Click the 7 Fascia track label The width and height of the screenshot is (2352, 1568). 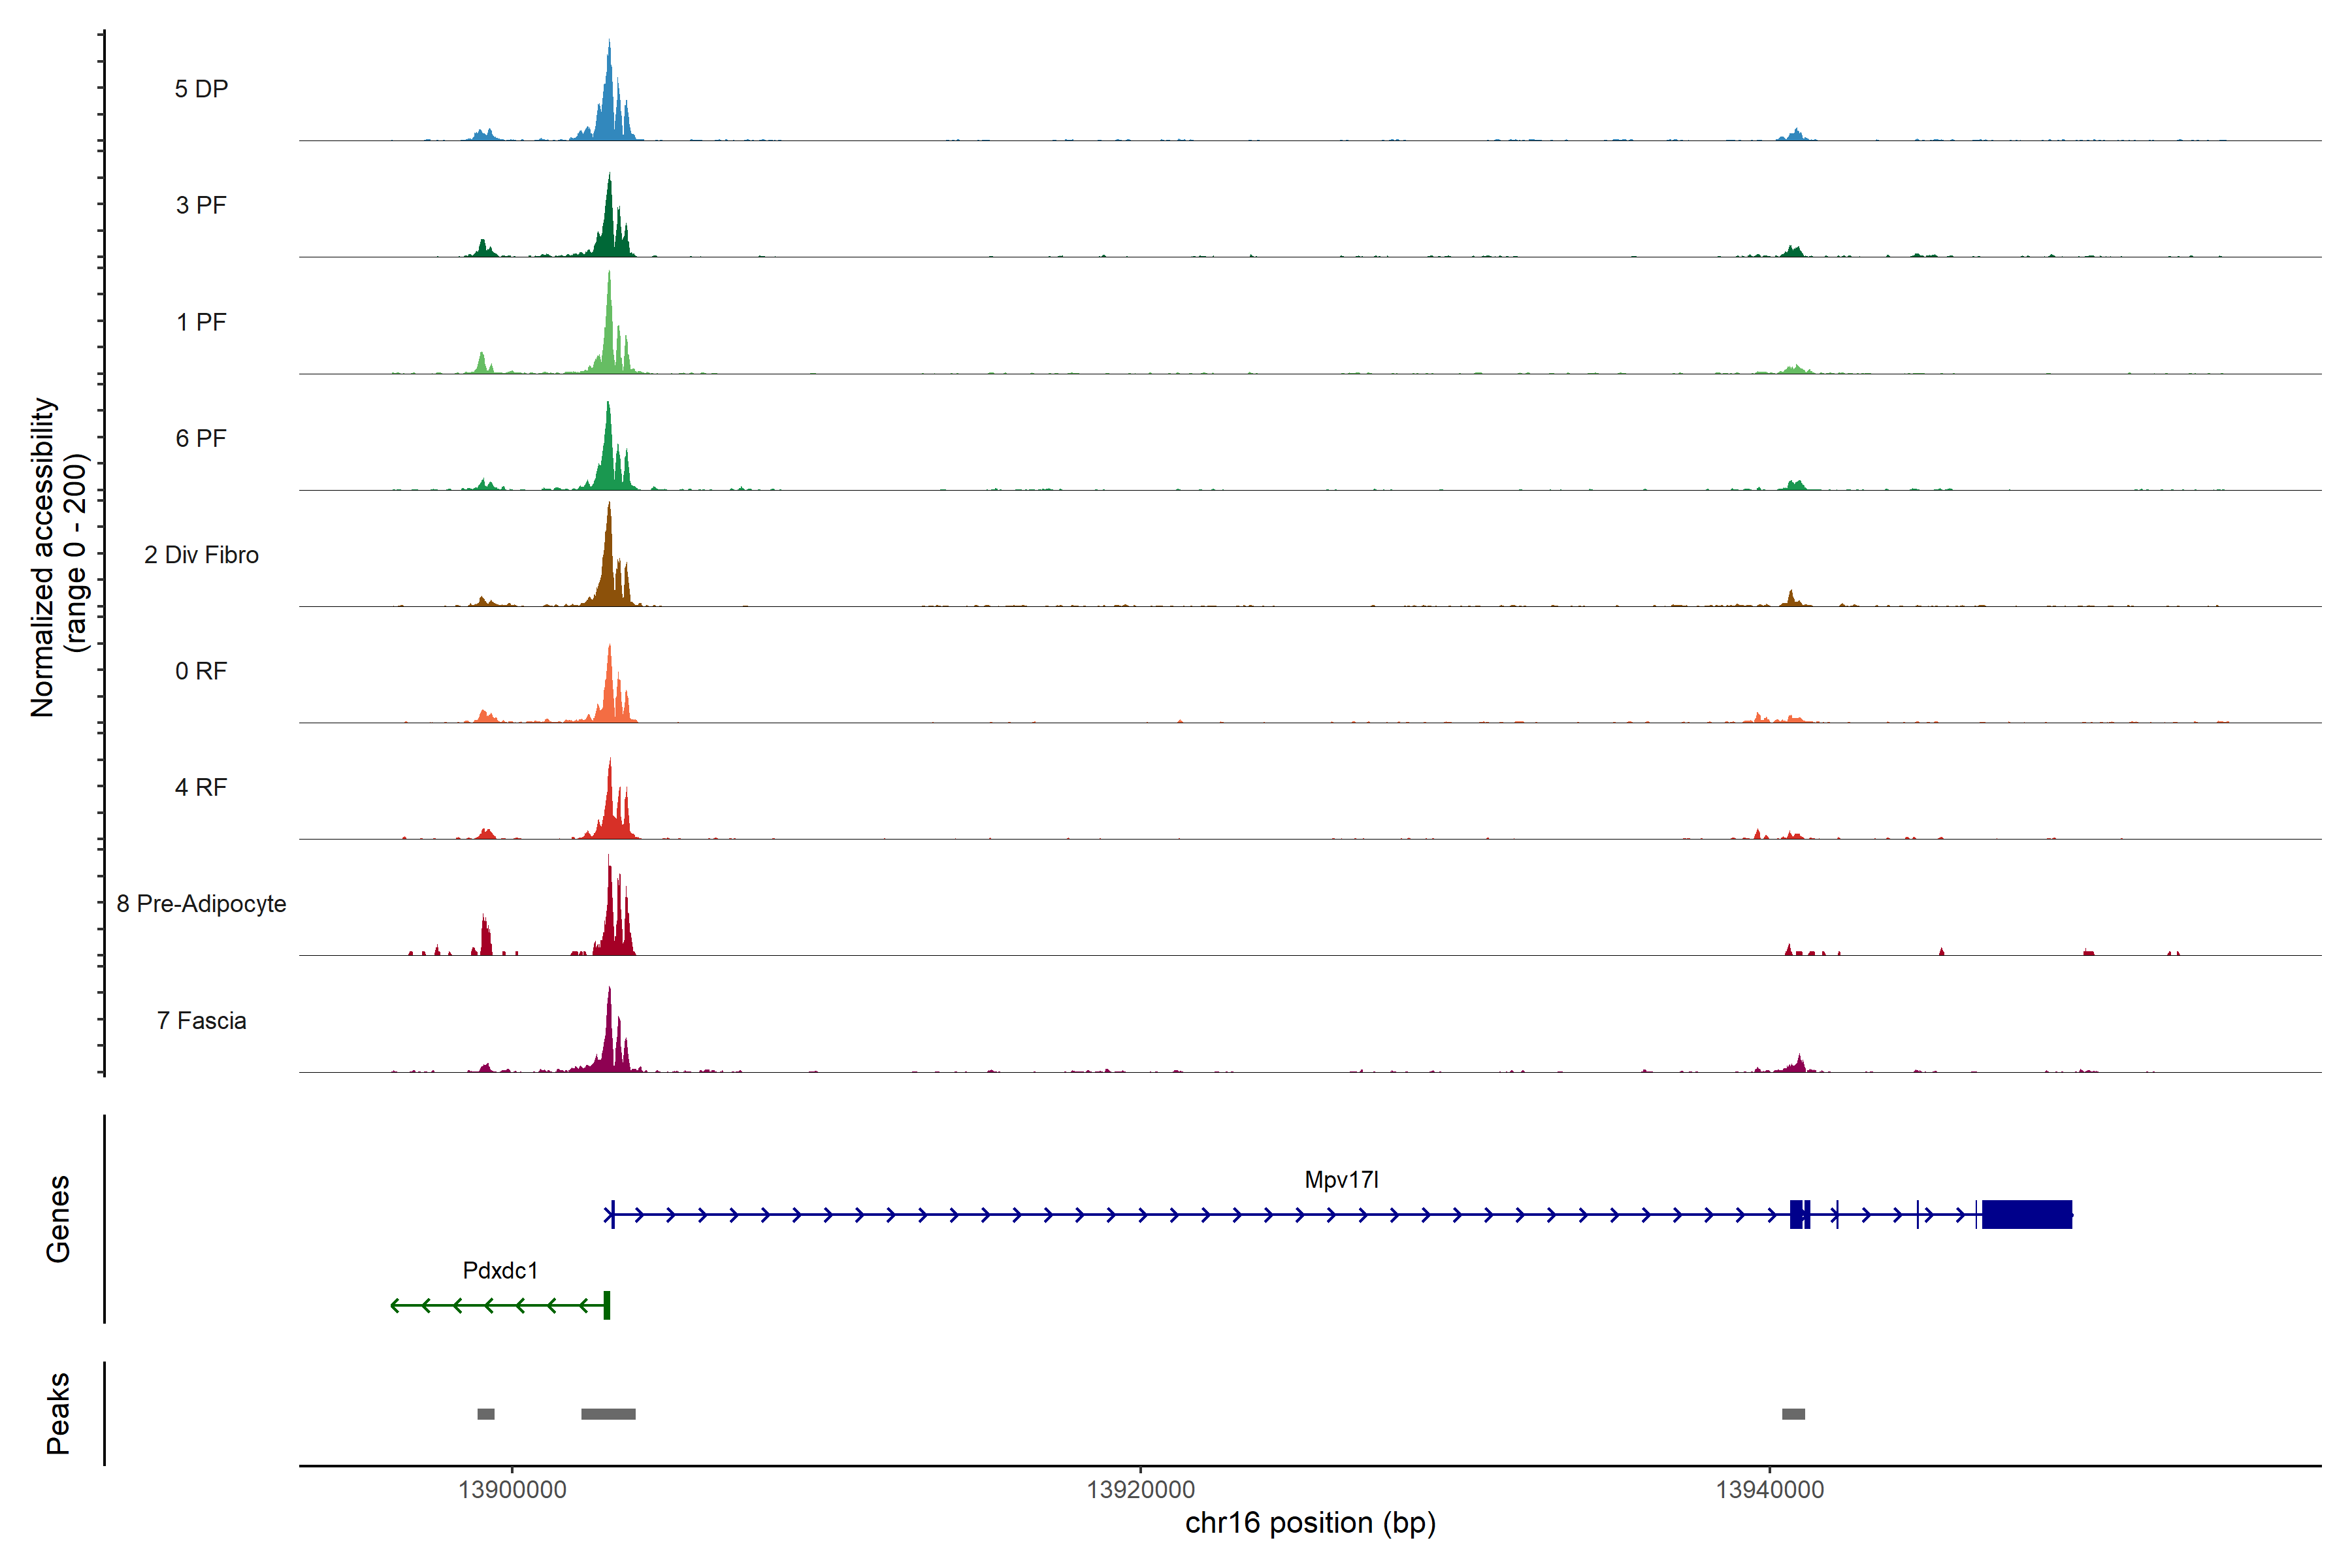pyautogui.click(x=201, y=1021)
